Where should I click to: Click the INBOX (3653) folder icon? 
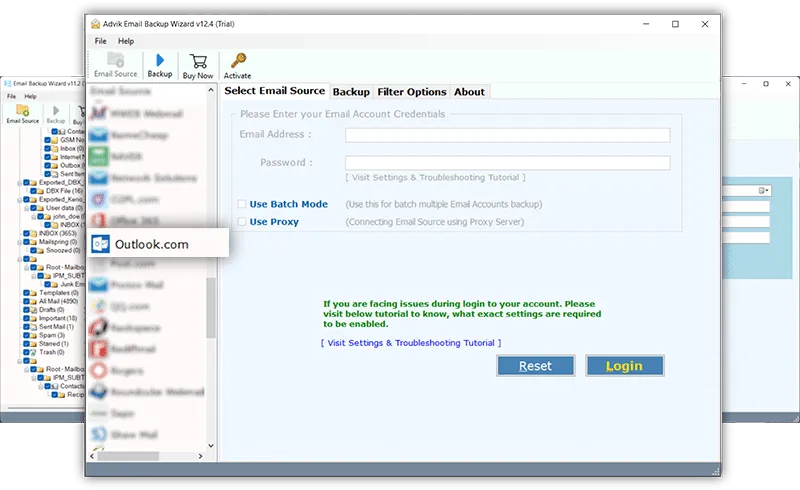[34, 233]
